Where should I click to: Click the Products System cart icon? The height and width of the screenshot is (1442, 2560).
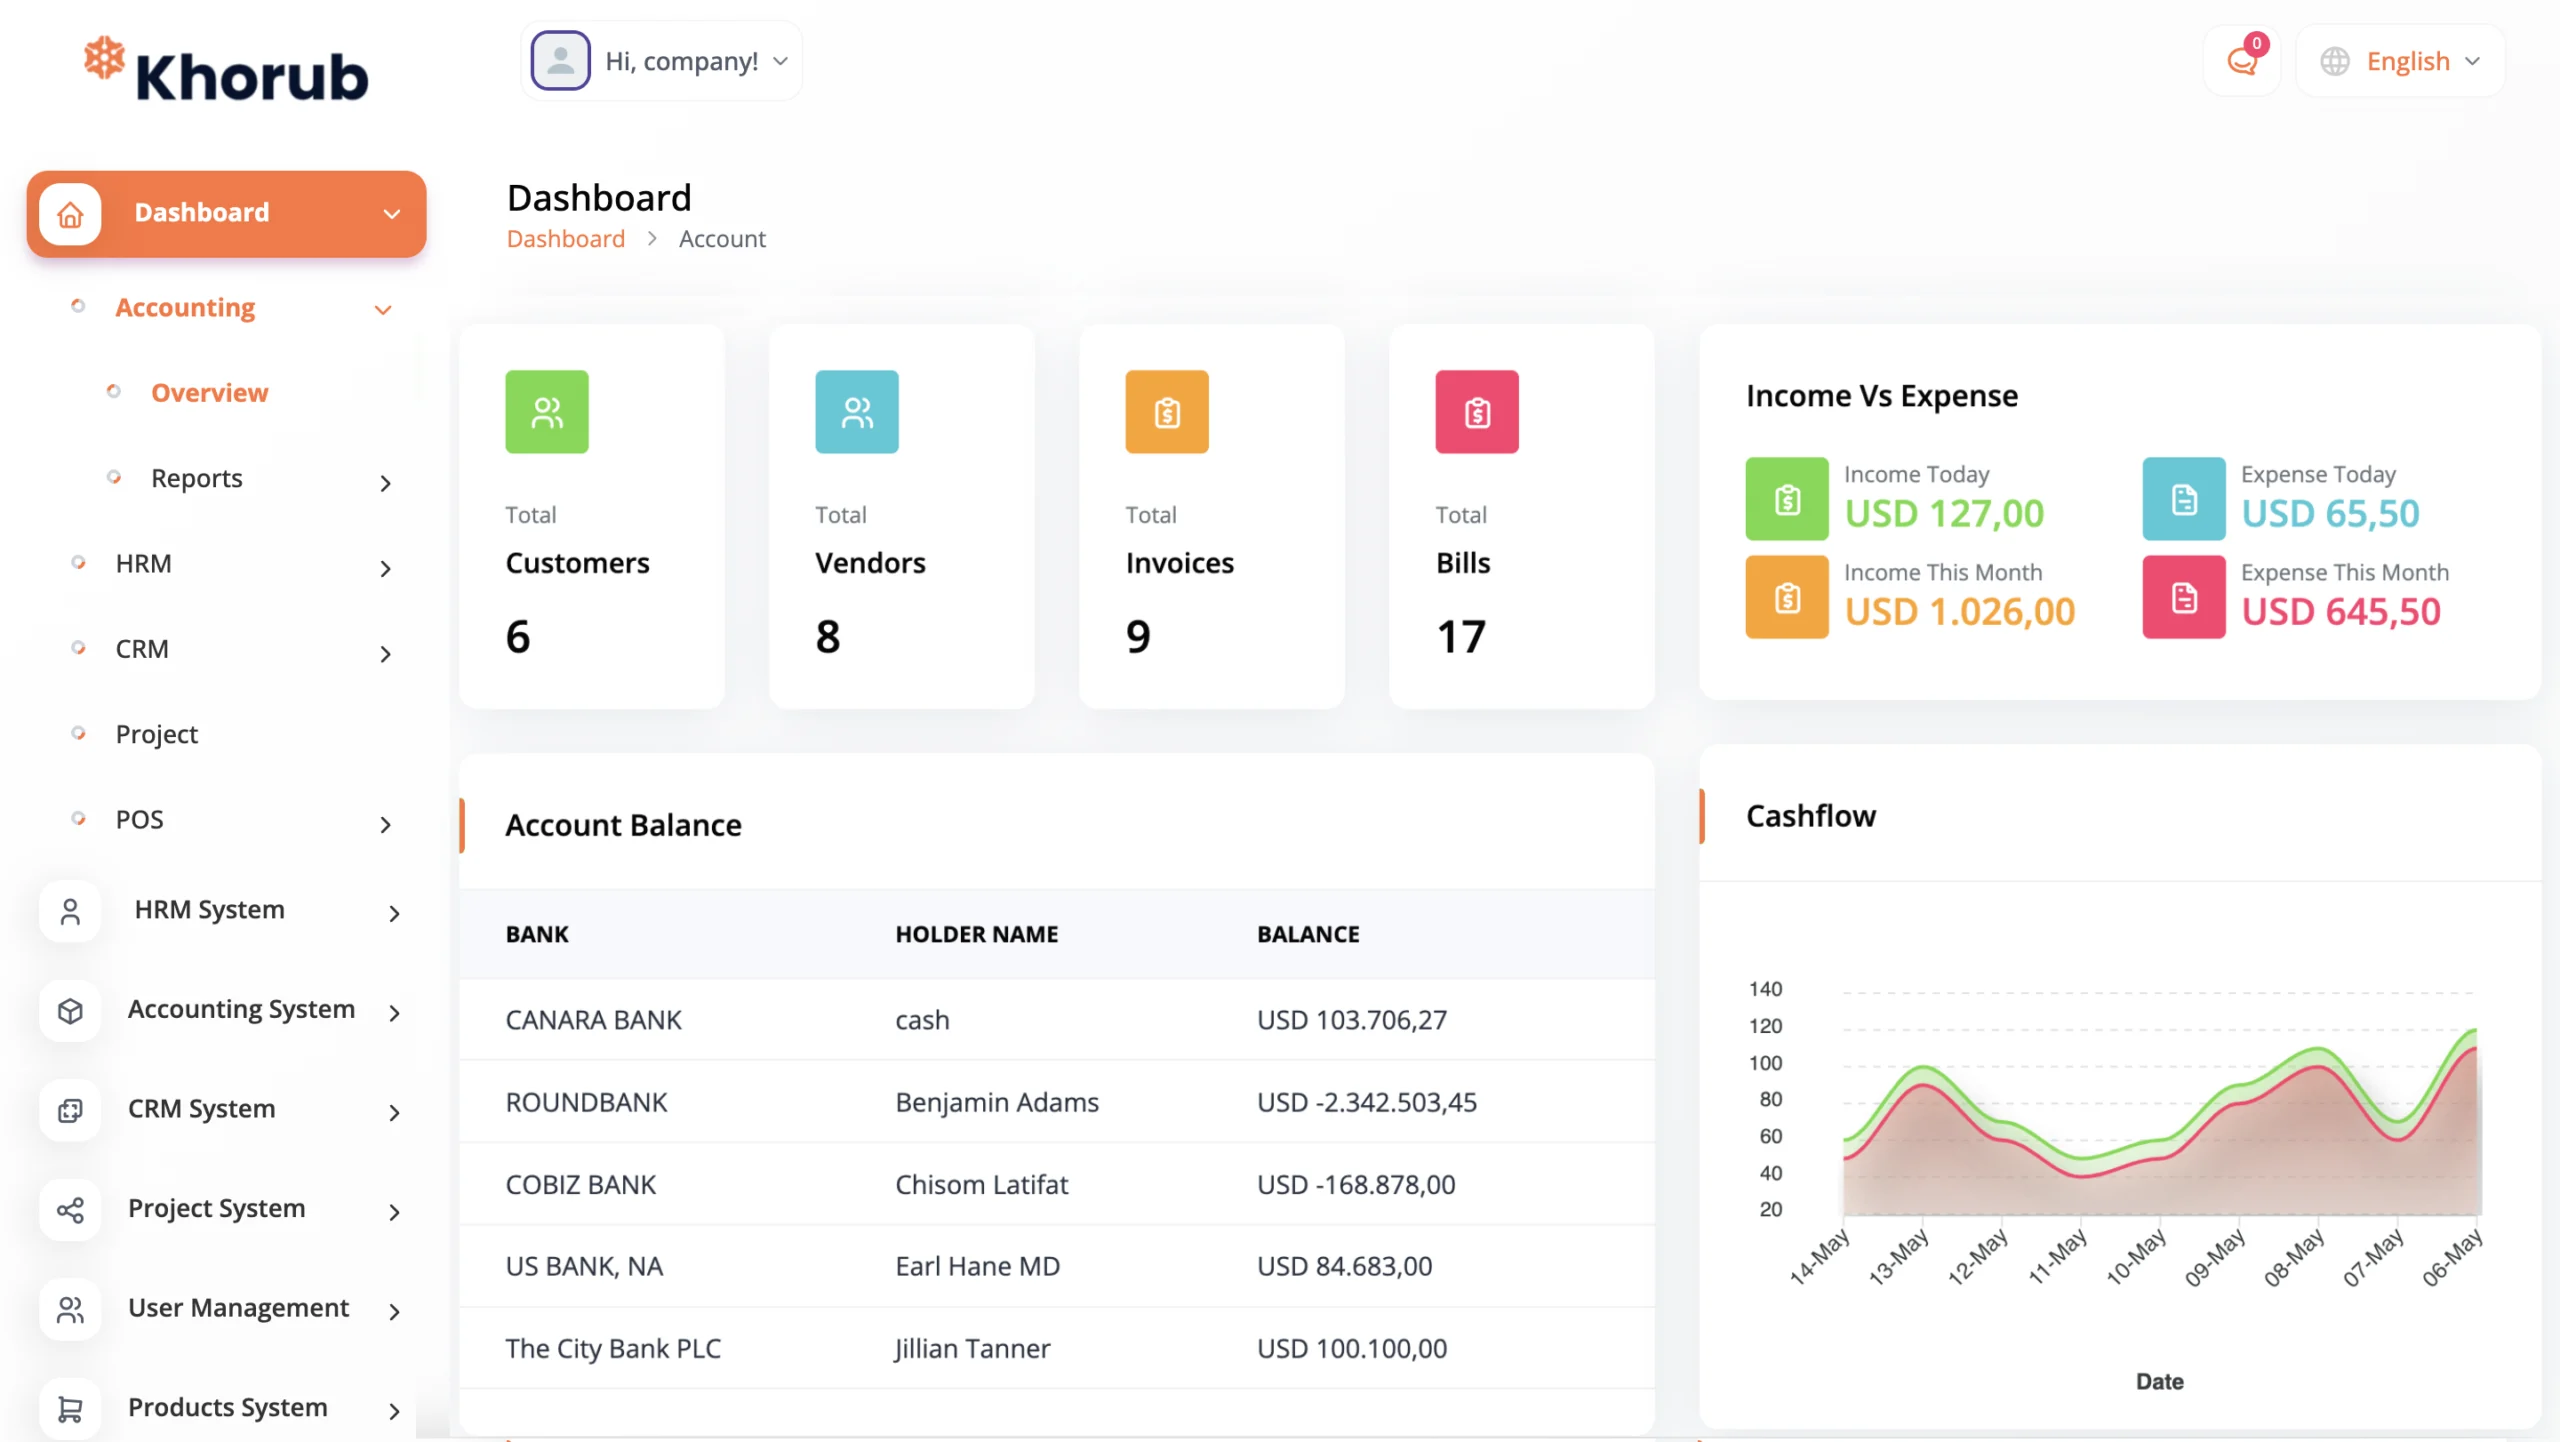pyautogui.click(x=70, y=1409)
